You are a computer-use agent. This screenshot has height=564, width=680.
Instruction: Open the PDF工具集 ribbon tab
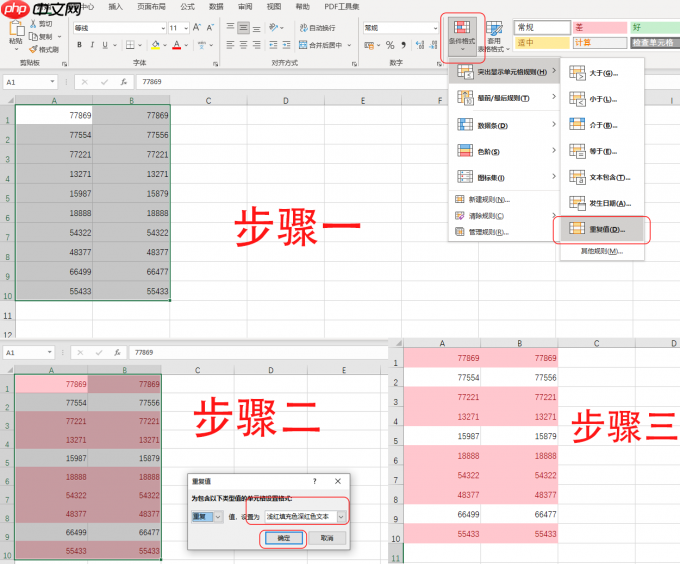click(342, 7)
